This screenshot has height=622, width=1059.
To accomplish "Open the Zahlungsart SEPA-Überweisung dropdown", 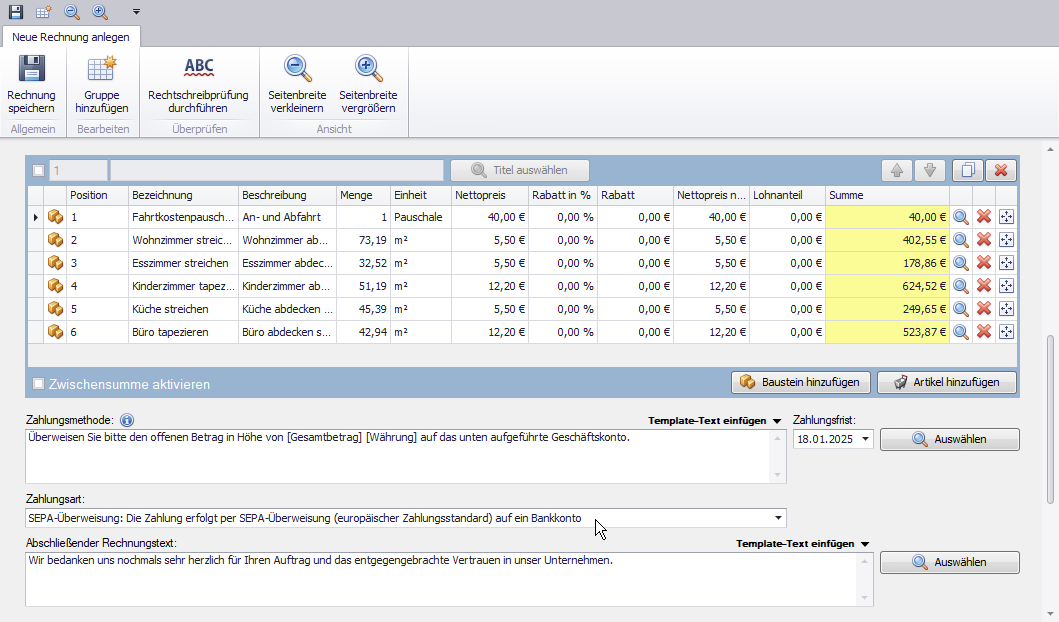I will click(x=778, y=518).
